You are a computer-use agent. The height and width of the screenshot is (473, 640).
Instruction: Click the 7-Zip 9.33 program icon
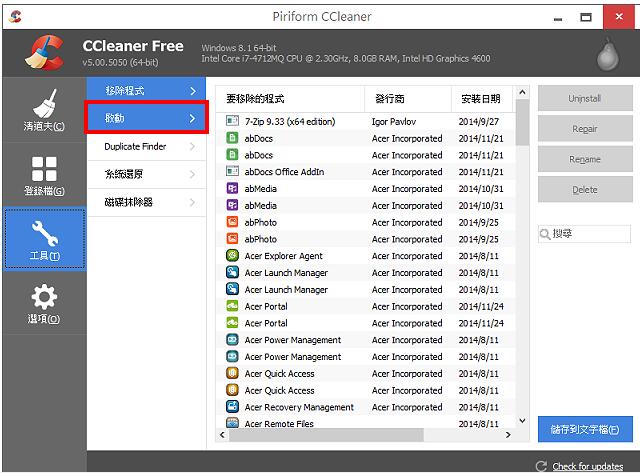coord(232,121)
